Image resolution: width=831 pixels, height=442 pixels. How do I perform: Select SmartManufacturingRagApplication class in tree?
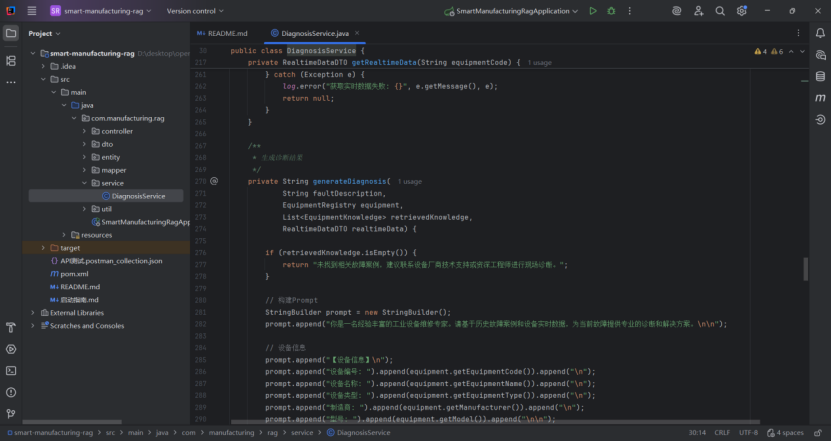click(x=140, y=222)
